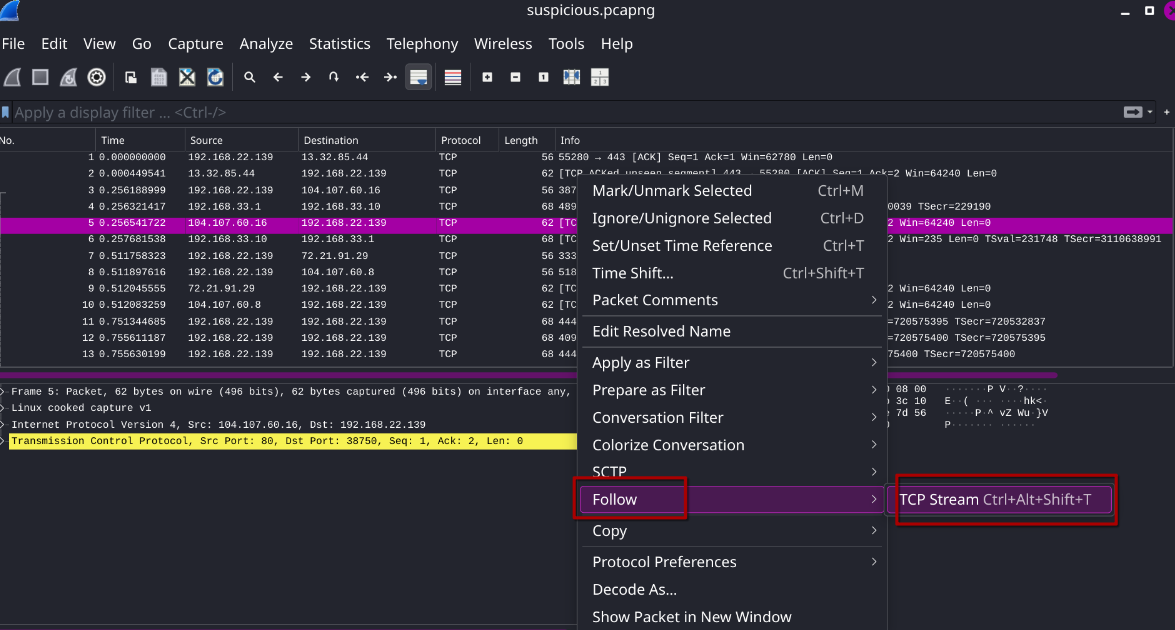Expand the Transmission Control Protocol row
The height and width of the screenshot is (630, 1175).
(4, 441)
